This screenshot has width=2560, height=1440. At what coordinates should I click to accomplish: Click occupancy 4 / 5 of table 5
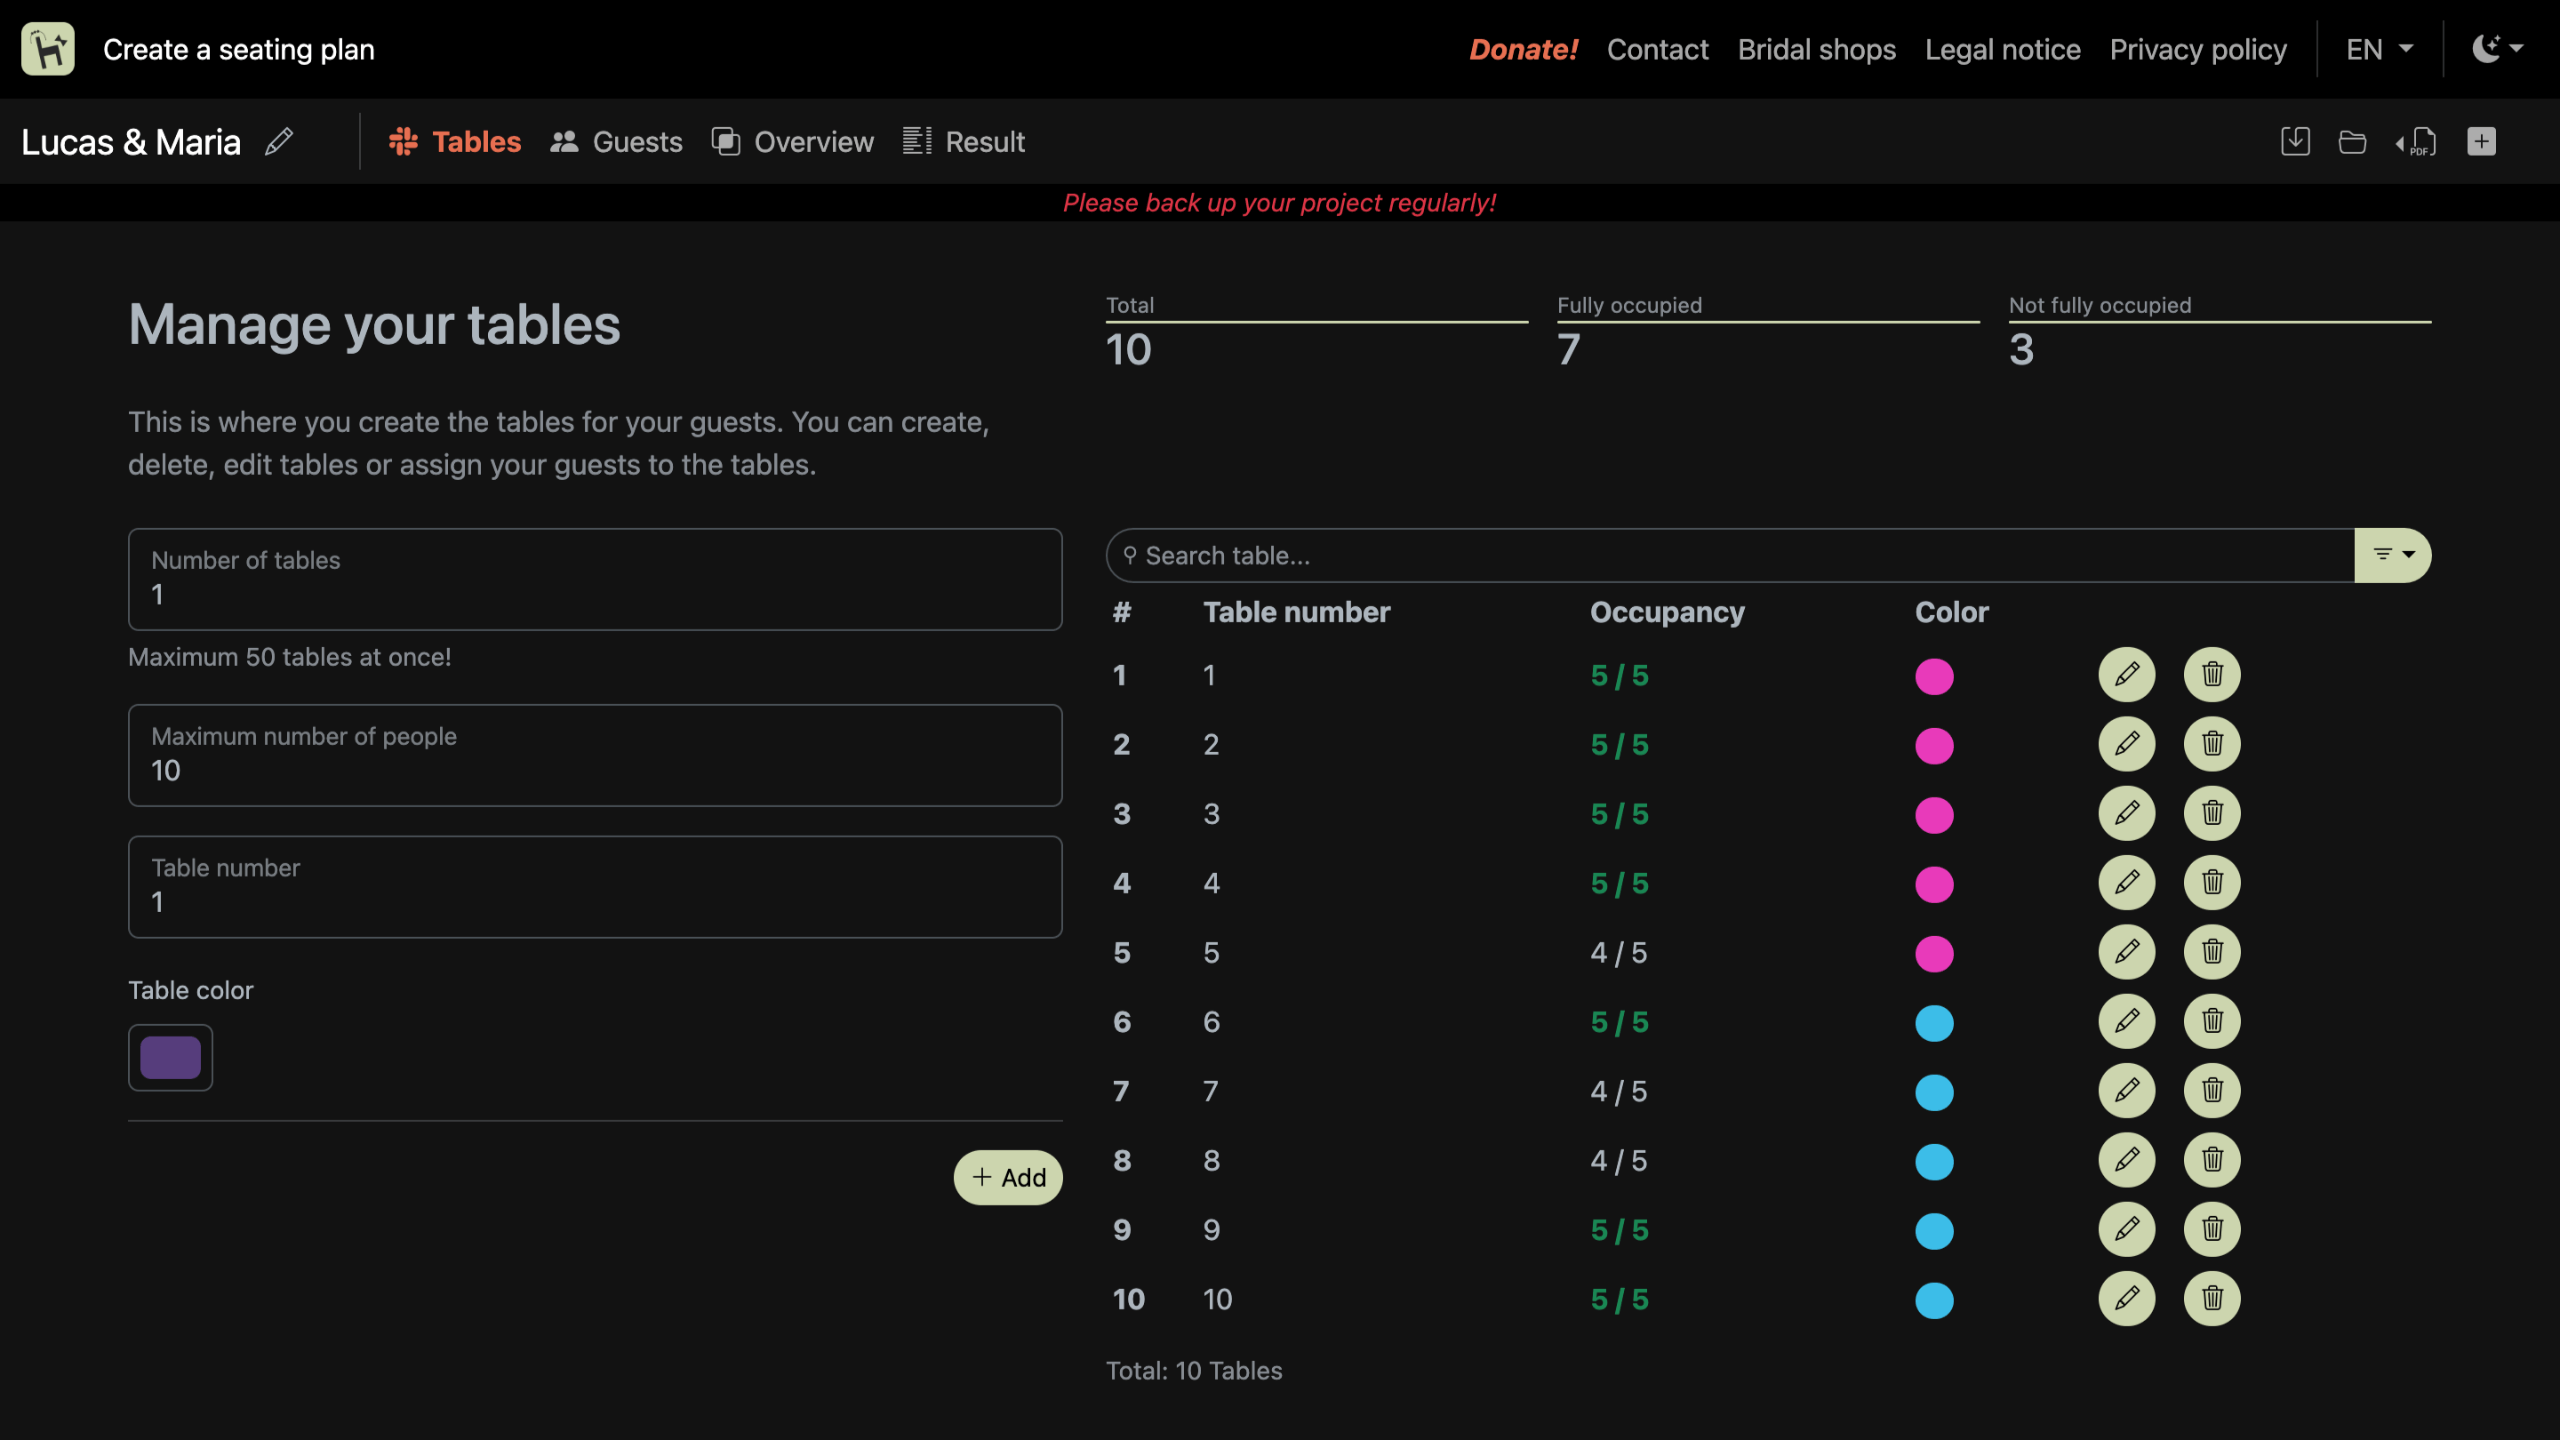coord(1618,953)
